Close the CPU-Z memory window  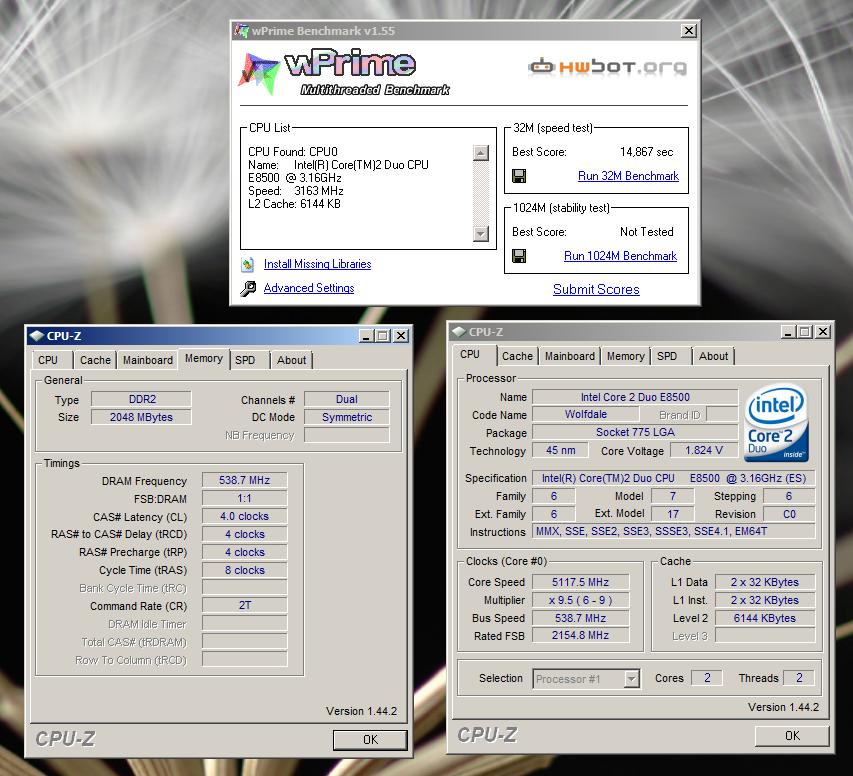click(x=401, y=336)
